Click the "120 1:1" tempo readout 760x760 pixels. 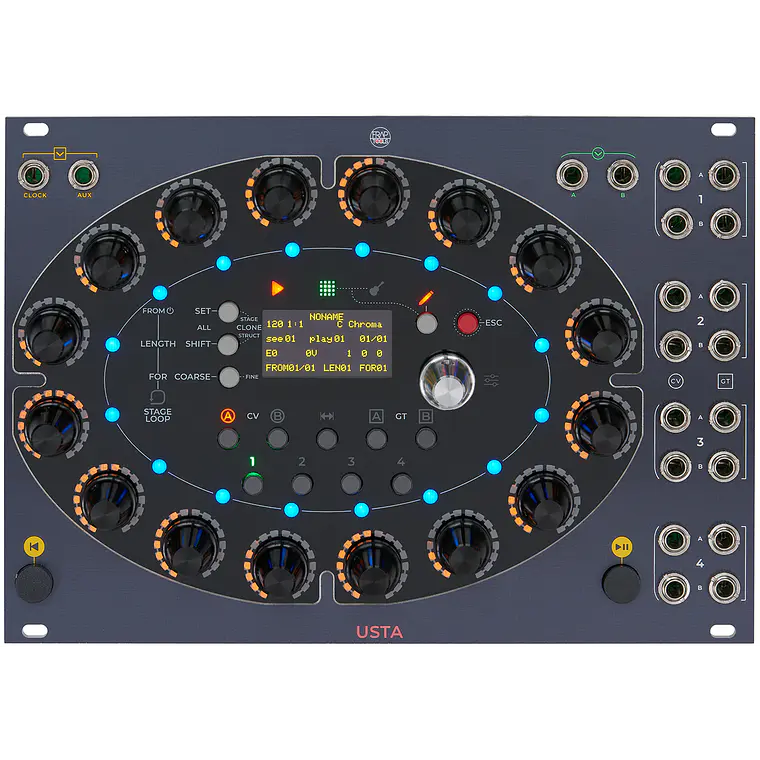pyautogui.click(x=285, y=324)
